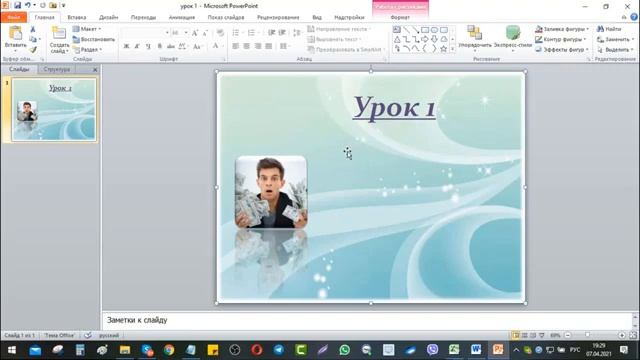Expand the shapes gallery more button

tap(453, 49)
